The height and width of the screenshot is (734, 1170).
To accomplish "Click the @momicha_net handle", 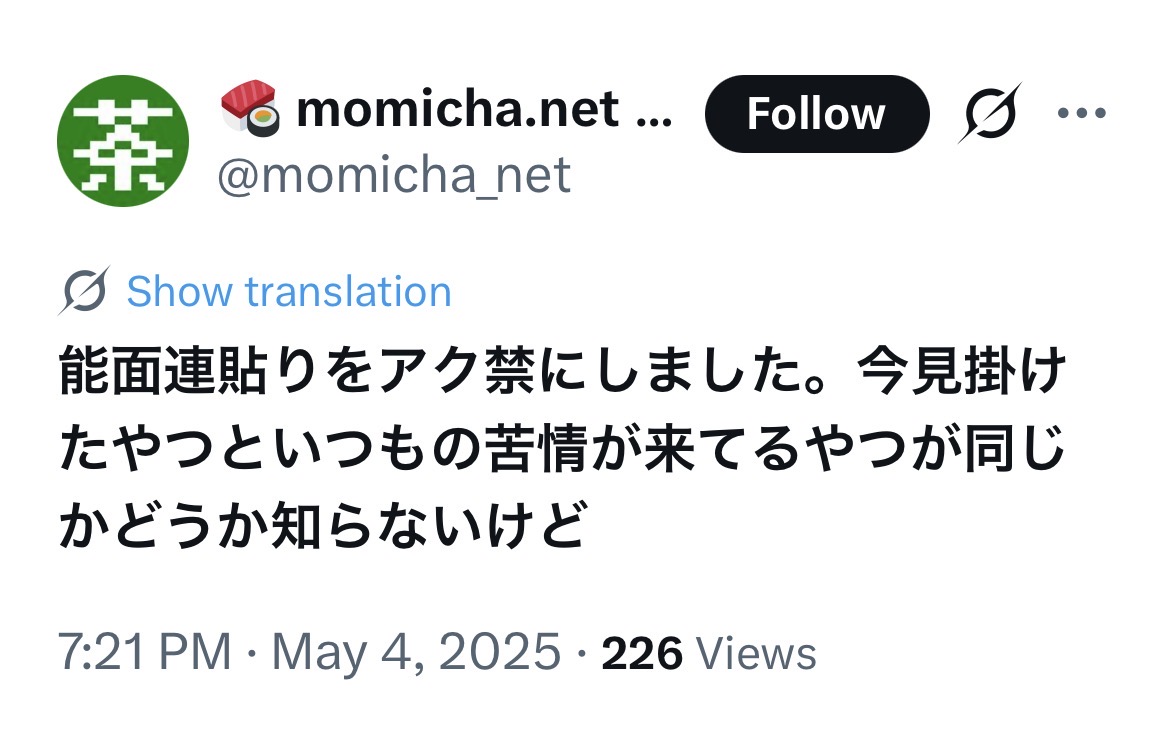I will 395,175.
